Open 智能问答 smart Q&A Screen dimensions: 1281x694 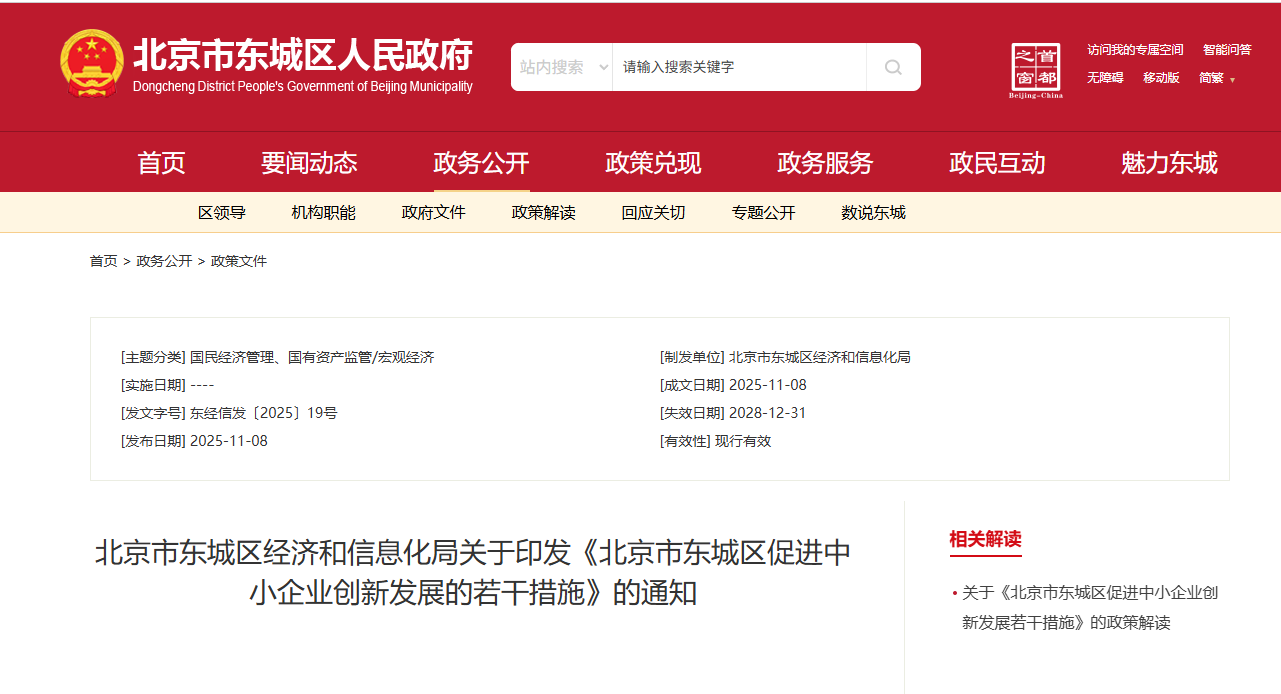click(x=1228, y=49)
